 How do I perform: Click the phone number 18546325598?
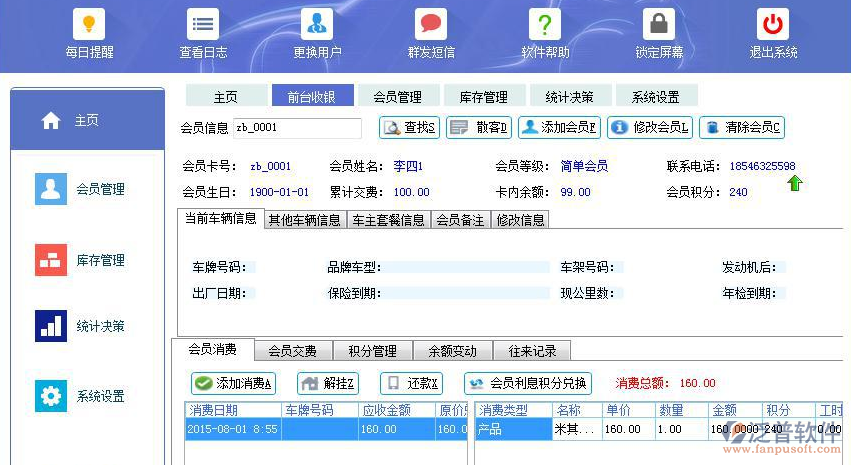point(762,166)
